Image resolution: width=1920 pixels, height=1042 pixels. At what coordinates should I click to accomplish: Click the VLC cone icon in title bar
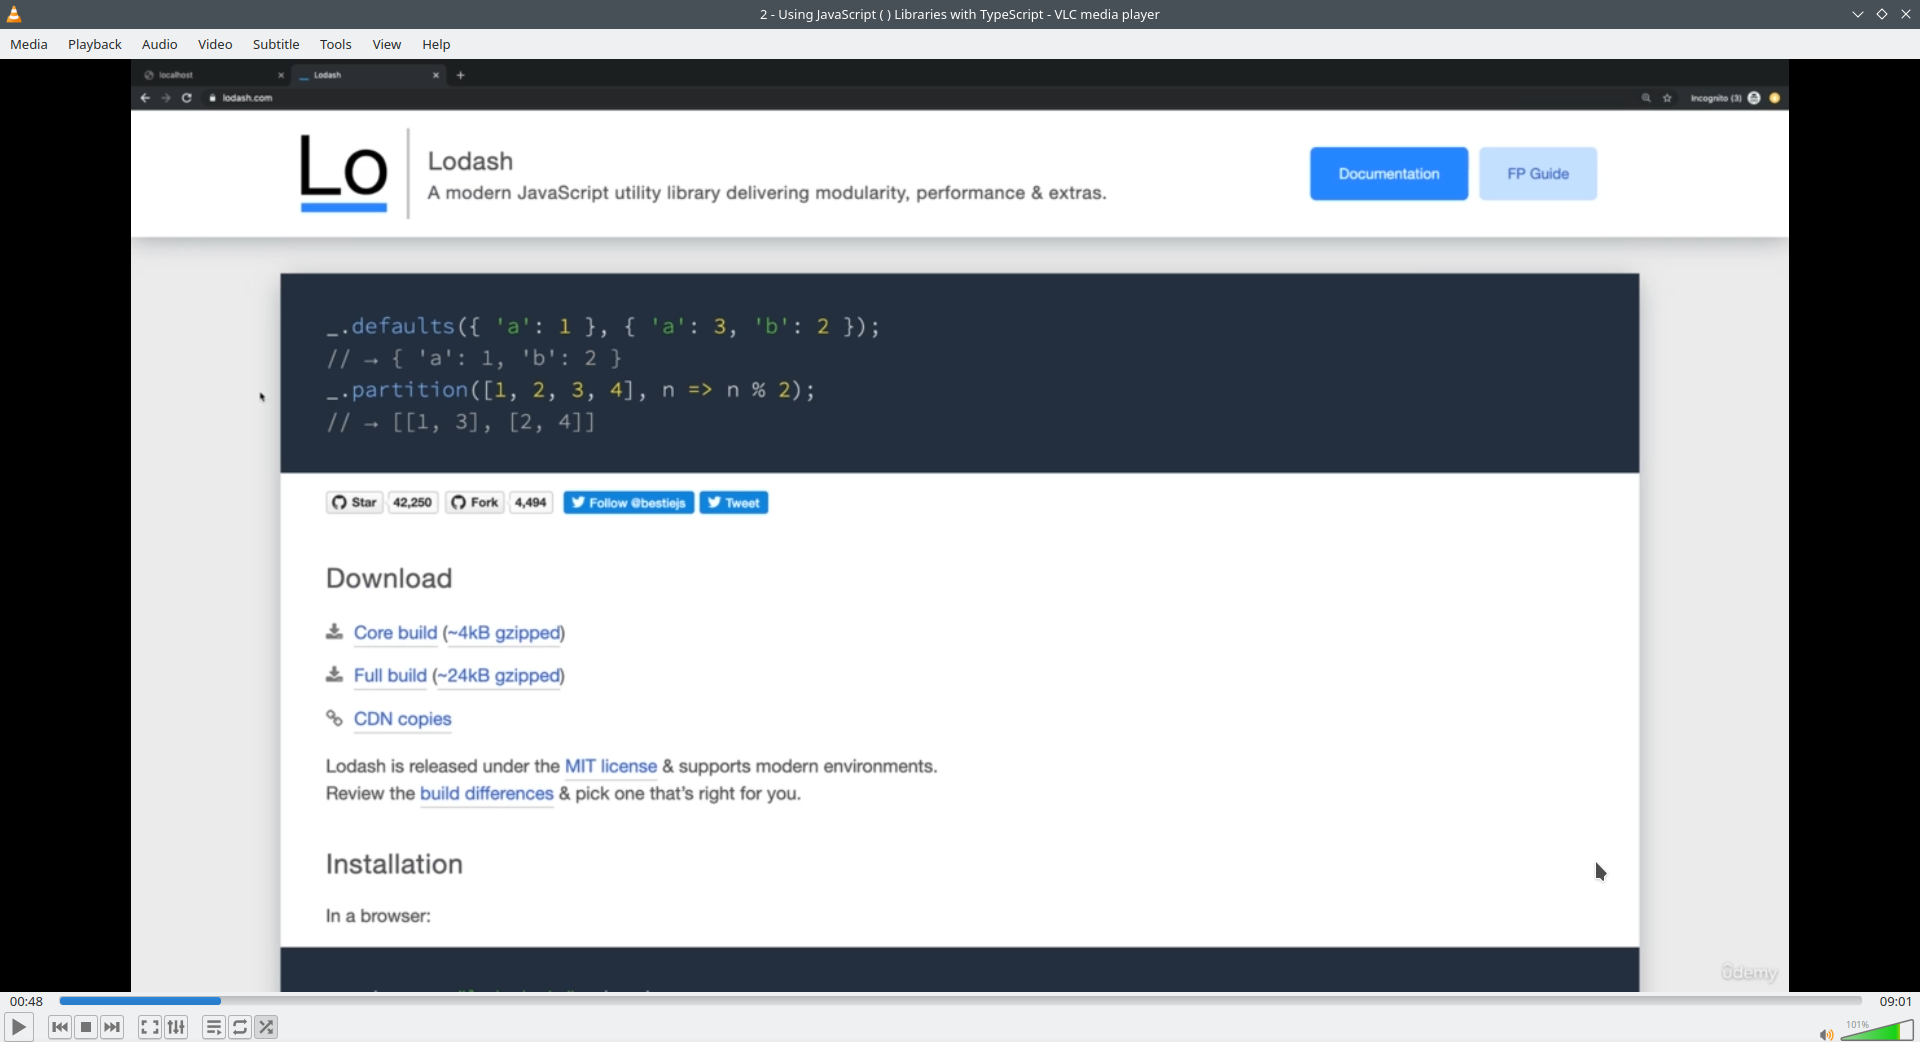pyautogui.click(x=14, y=14)
